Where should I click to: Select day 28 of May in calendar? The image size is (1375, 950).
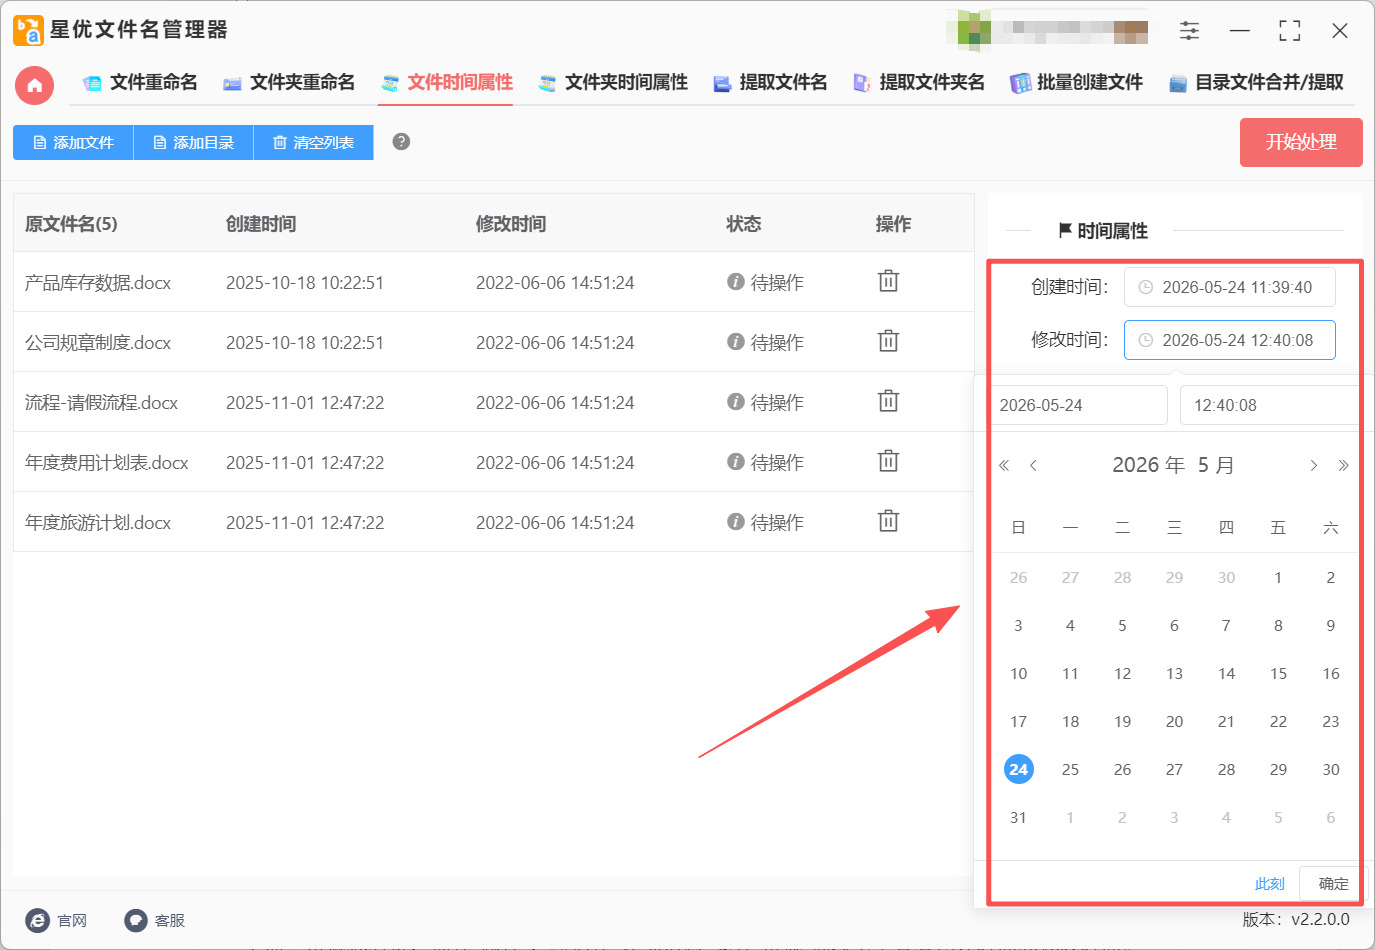[x=1226, y=769]
